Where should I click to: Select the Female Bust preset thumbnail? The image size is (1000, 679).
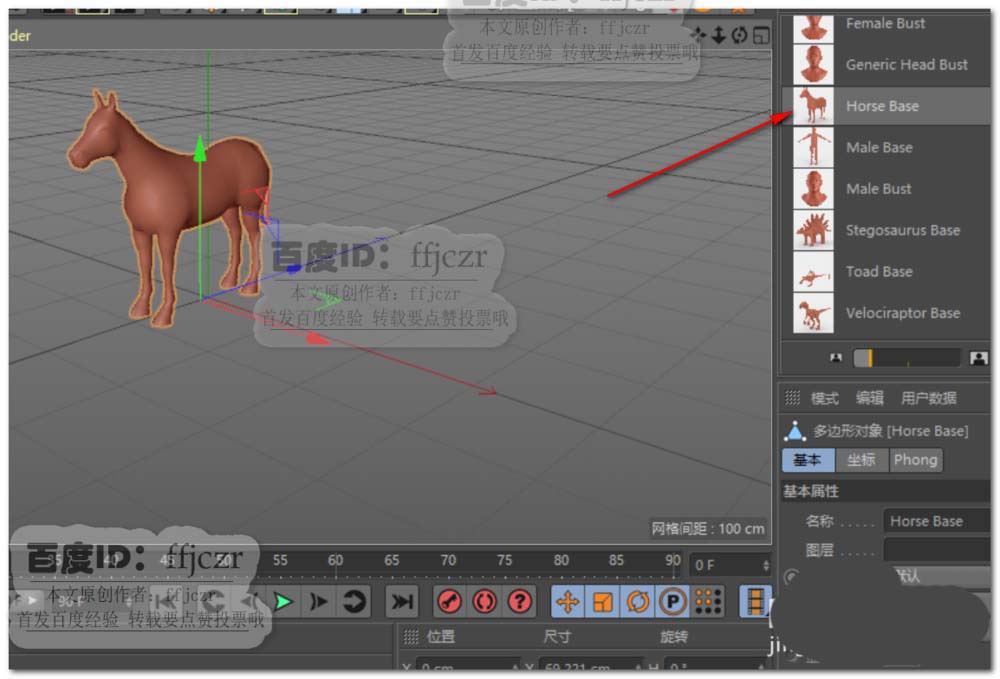[813, 27]
